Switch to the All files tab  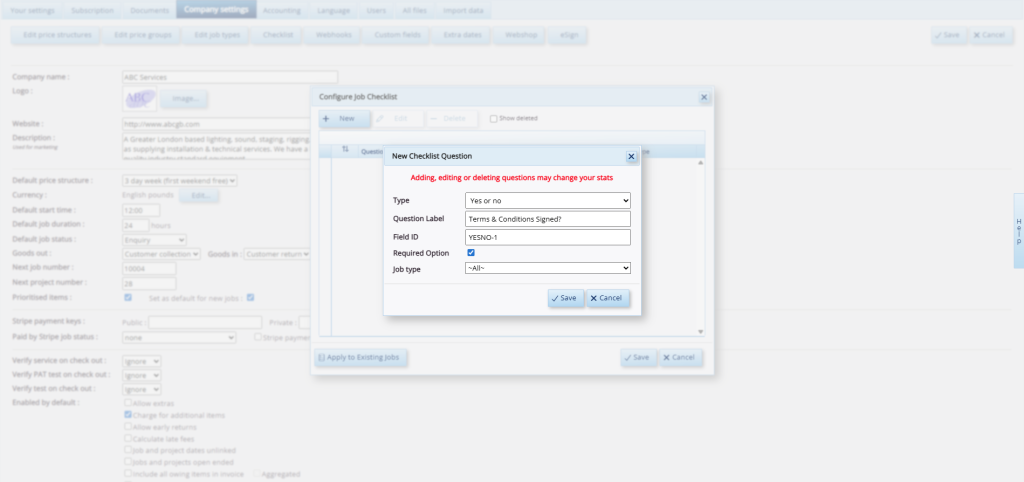[x=415, y=10]
